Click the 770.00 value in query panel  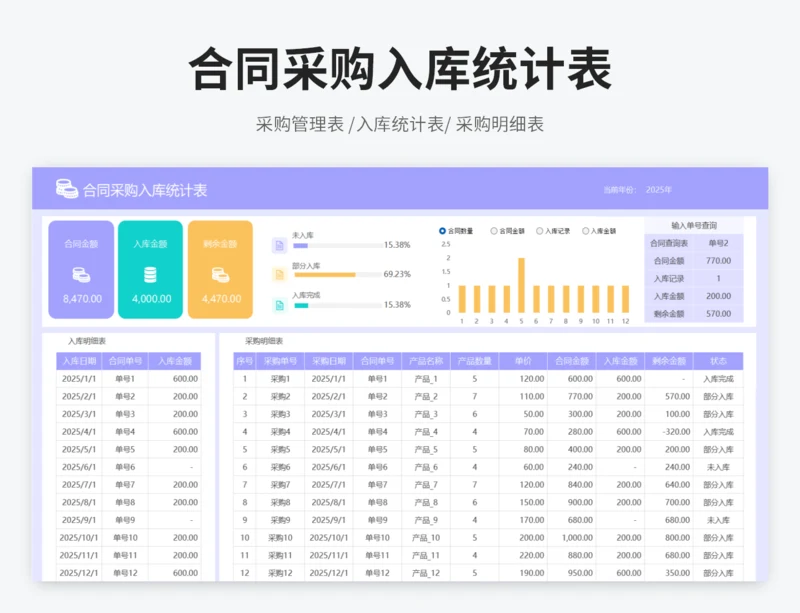click(x=718, y=261)
